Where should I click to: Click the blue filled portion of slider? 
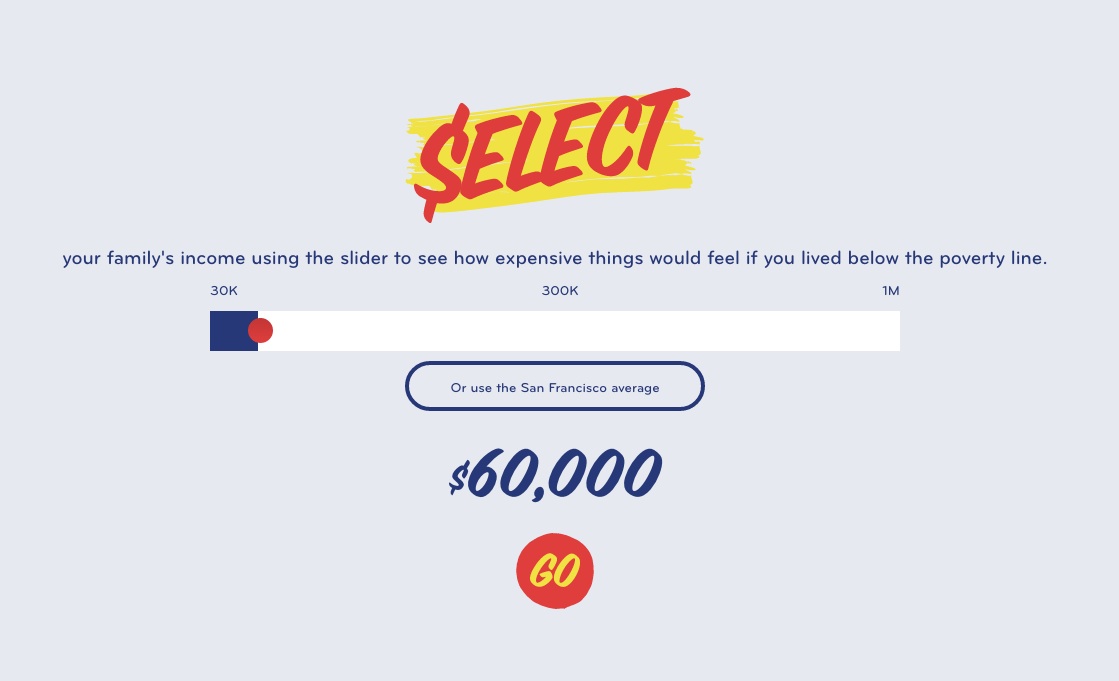228,331
